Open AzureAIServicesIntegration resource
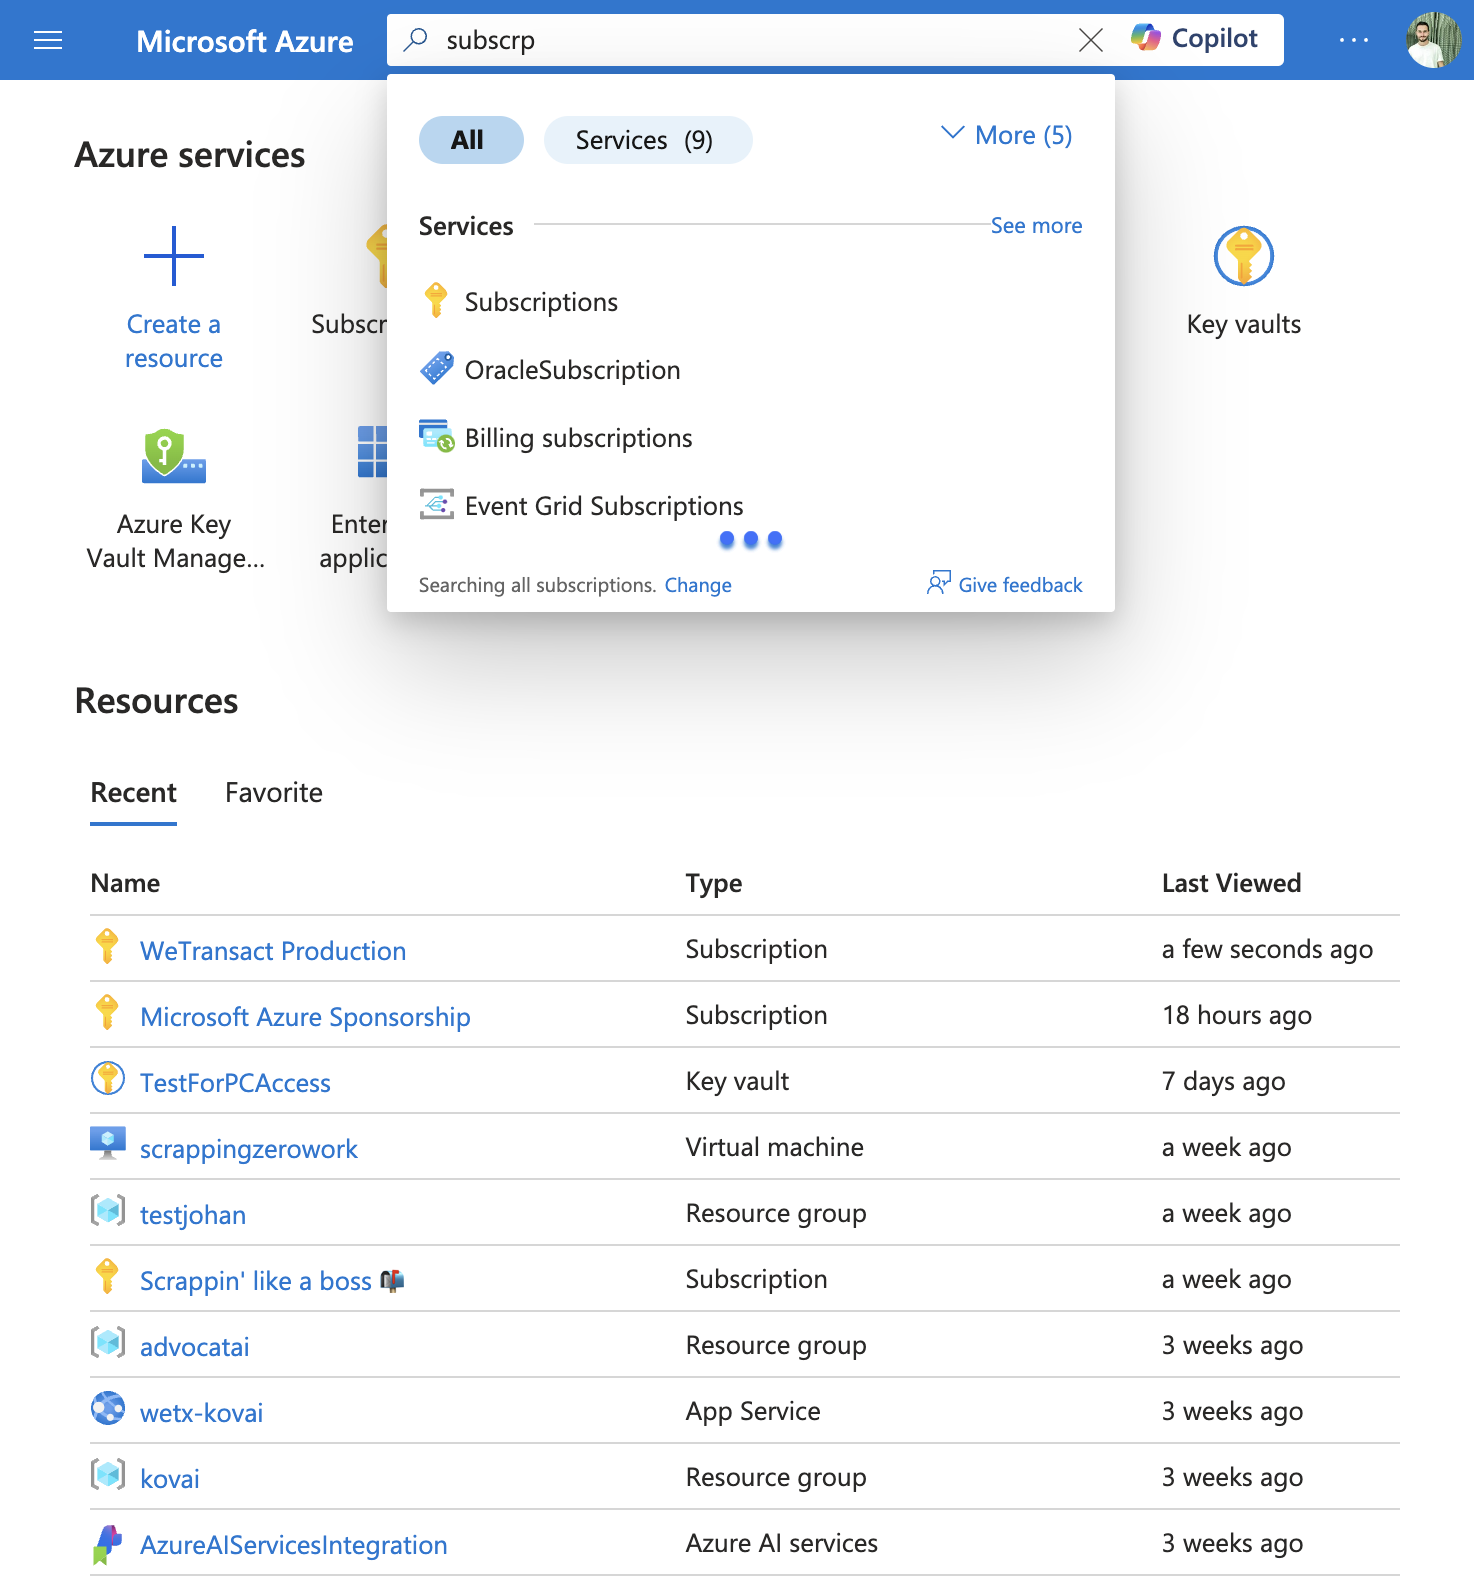Image resolution: width=1474 pixels, height=1576 pixels. pos(294,1545)
